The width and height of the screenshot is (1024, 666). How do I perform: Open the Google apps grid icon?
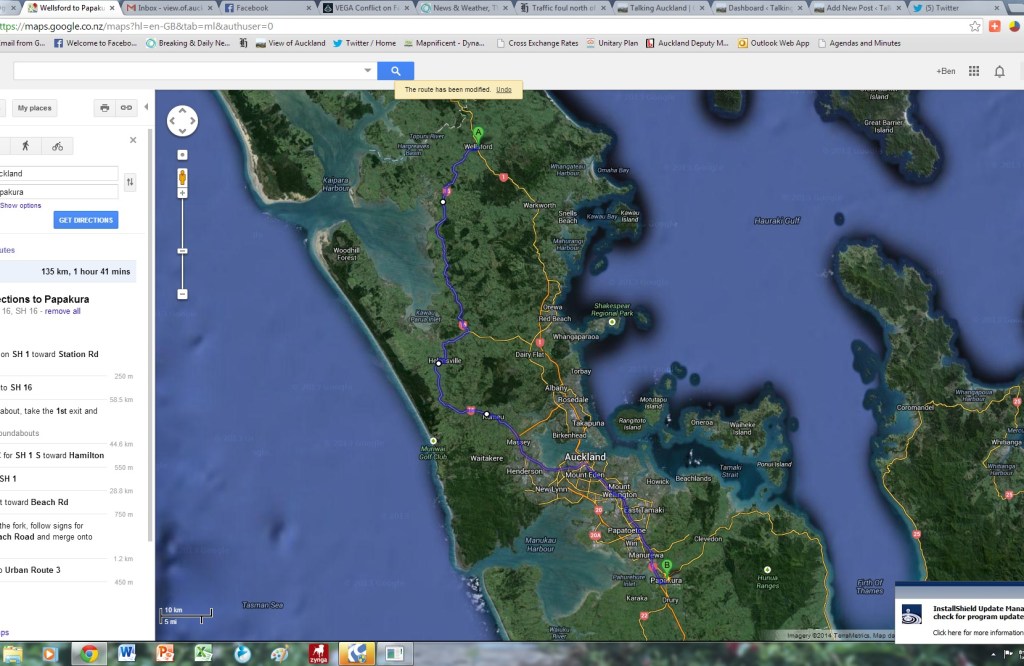point(973,71)
